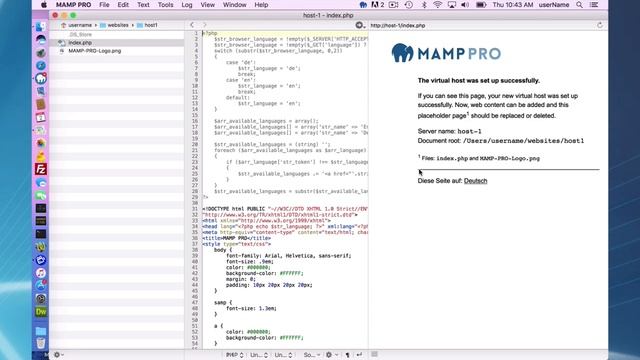
Task: Open the Cyberduck duck icon in dock
Action: point(40,156)
